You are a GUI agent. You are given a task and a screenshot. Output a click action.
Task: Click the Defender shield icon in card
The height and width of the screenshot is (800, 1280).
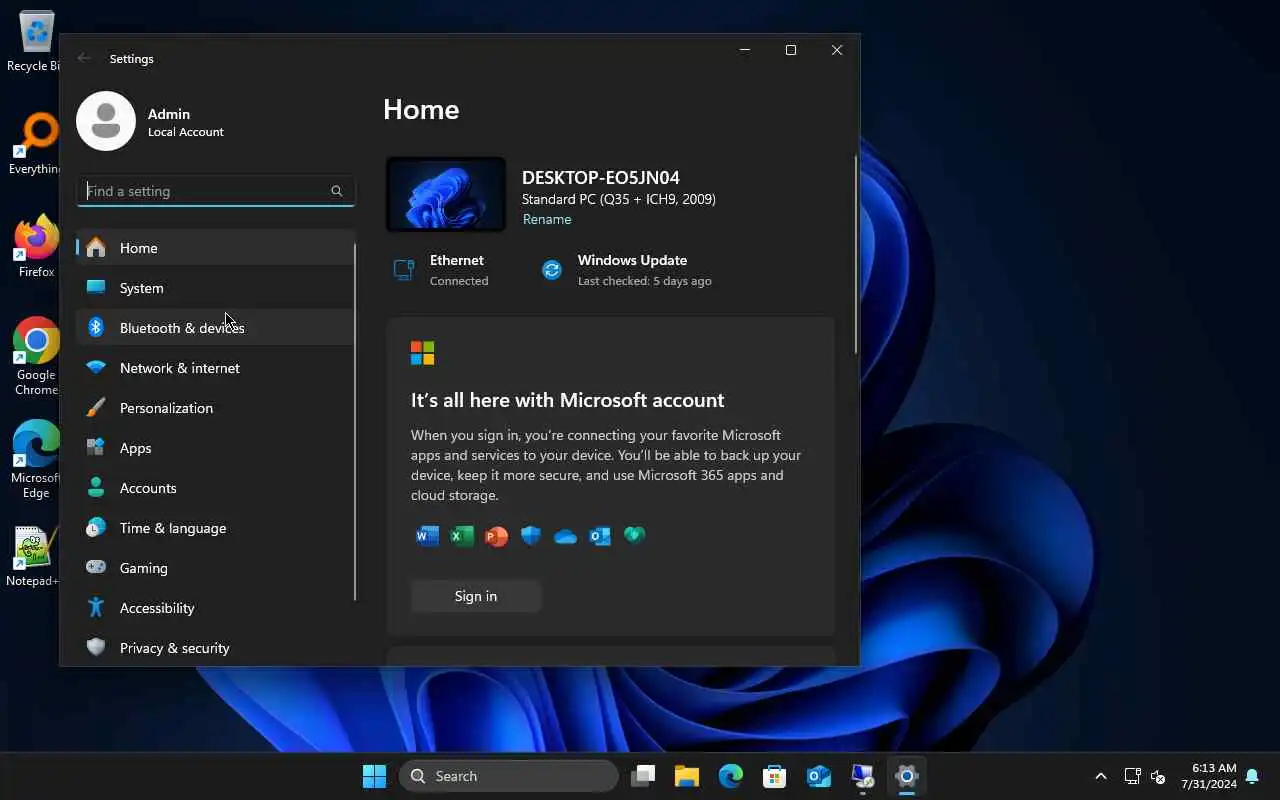[531, 536]
